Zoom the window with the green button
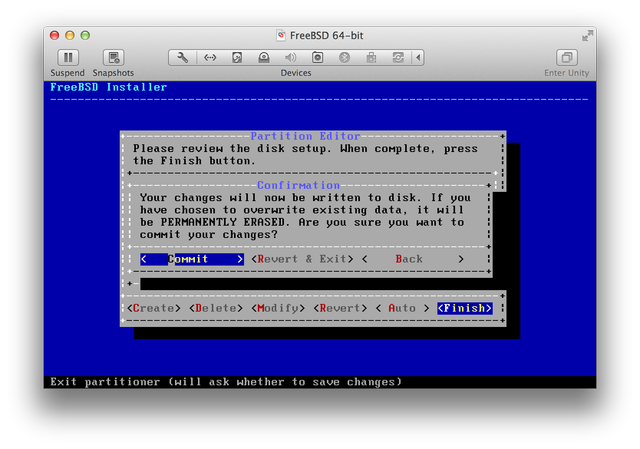 [x=85, y=36]
